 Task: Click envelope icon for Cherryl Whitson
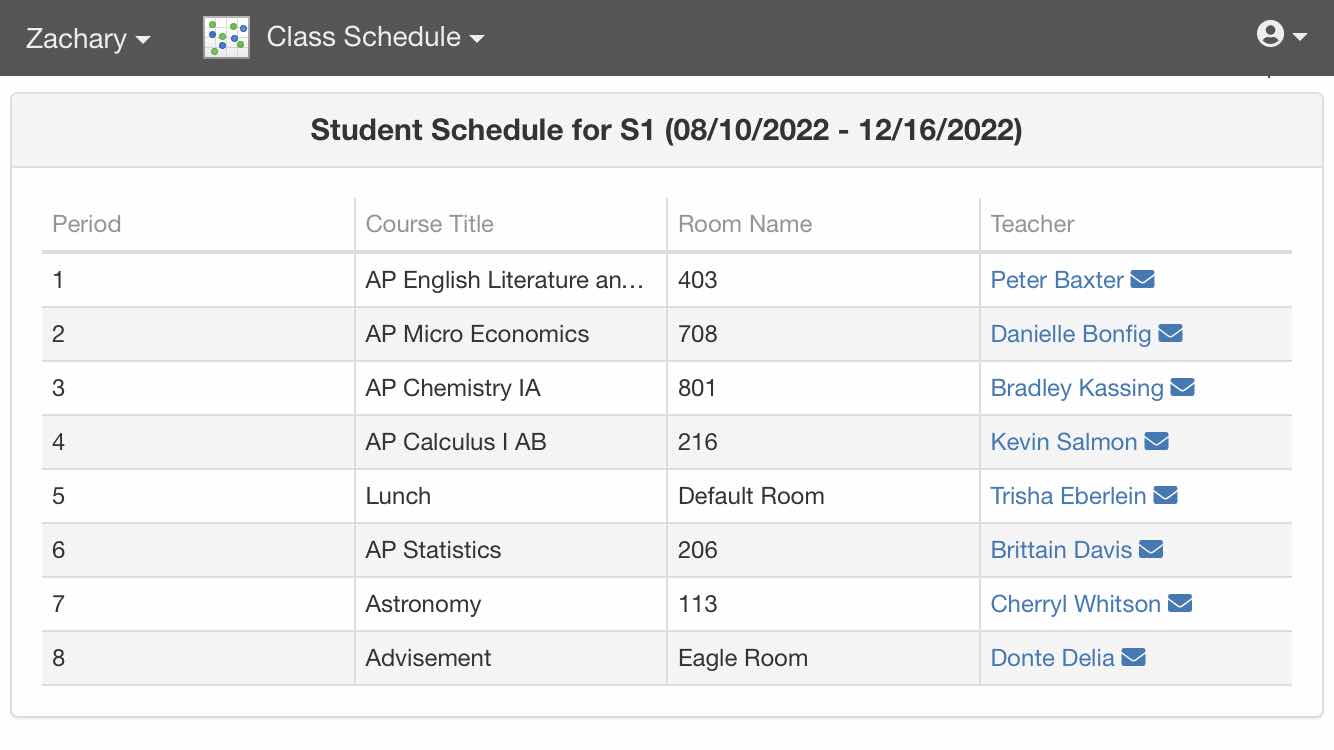tap(1180, 603)
